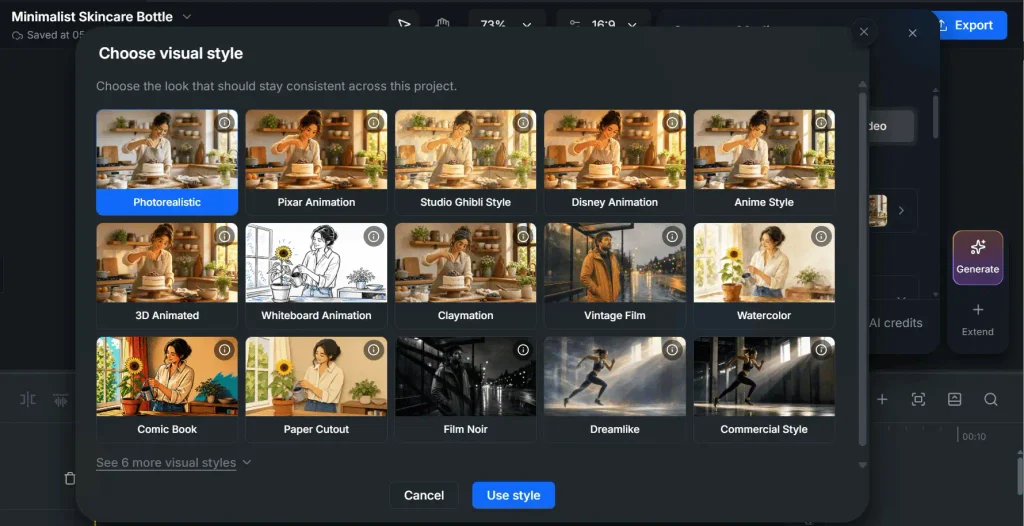1024x526 pixels.
Task: Pick the Vintage Film style
Action: pyautogui.click(x=615, y=276)
